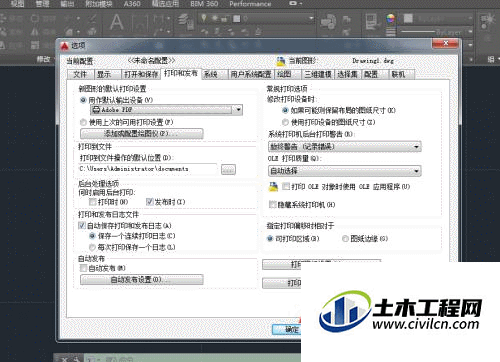
Task: Toggle 自动保存打印和发布日志 checkbox
Action: tap(82, 226)
